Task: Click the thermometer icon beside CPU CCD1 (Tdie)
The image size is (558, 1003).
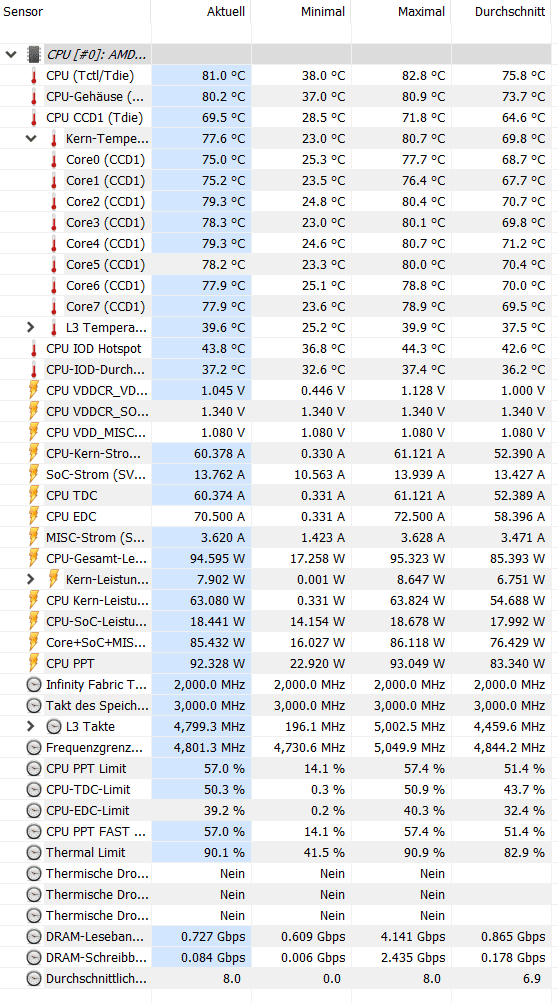Action: tap(33, 118)
